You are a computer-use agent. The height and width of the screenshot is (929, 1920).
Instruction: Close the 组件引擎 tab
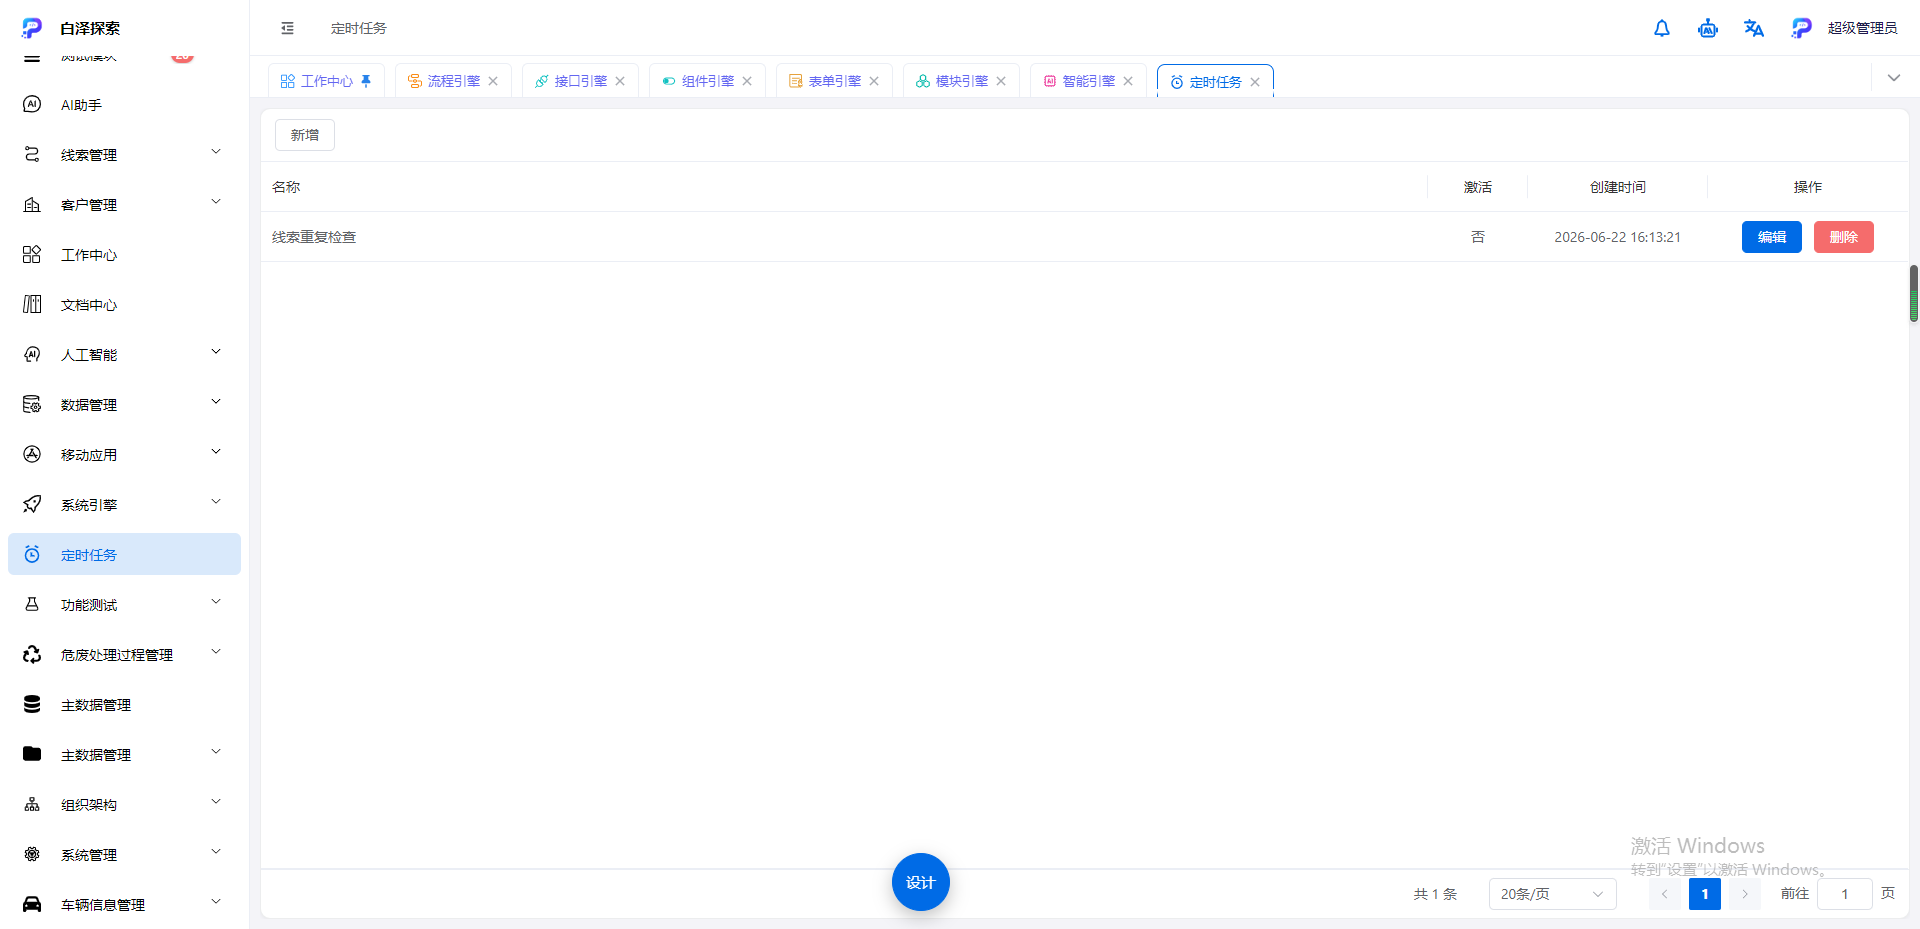(x=747, y=81)
